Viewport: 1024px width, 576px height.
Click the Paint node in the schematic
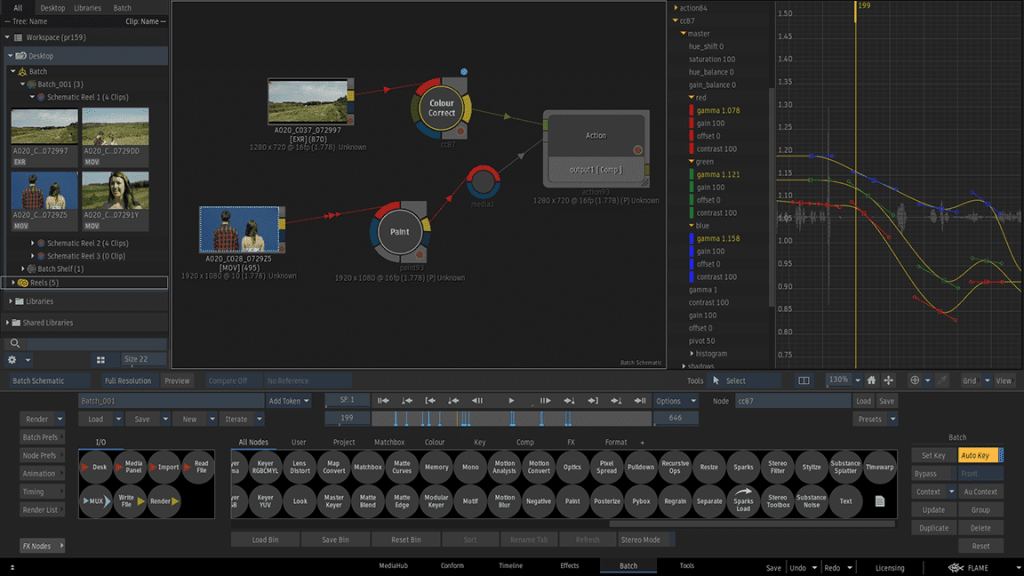click(399, 232)
